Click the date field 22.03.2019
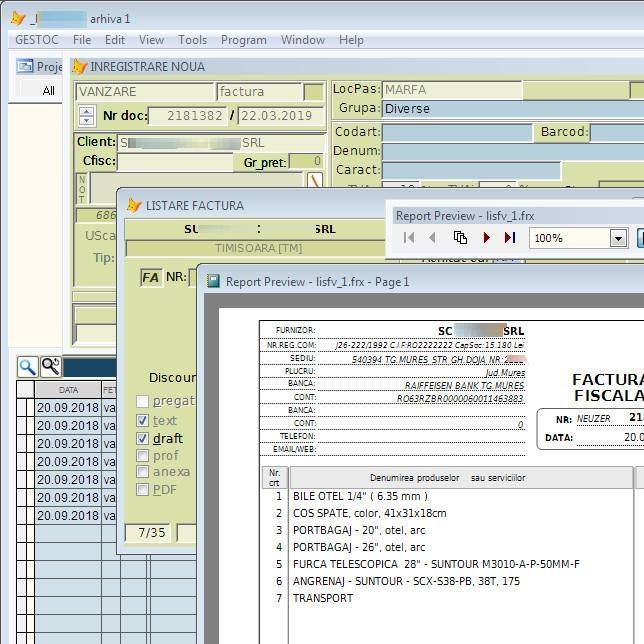Image resolution: width=644 pixels, height=644 pixels. [281, 116]
